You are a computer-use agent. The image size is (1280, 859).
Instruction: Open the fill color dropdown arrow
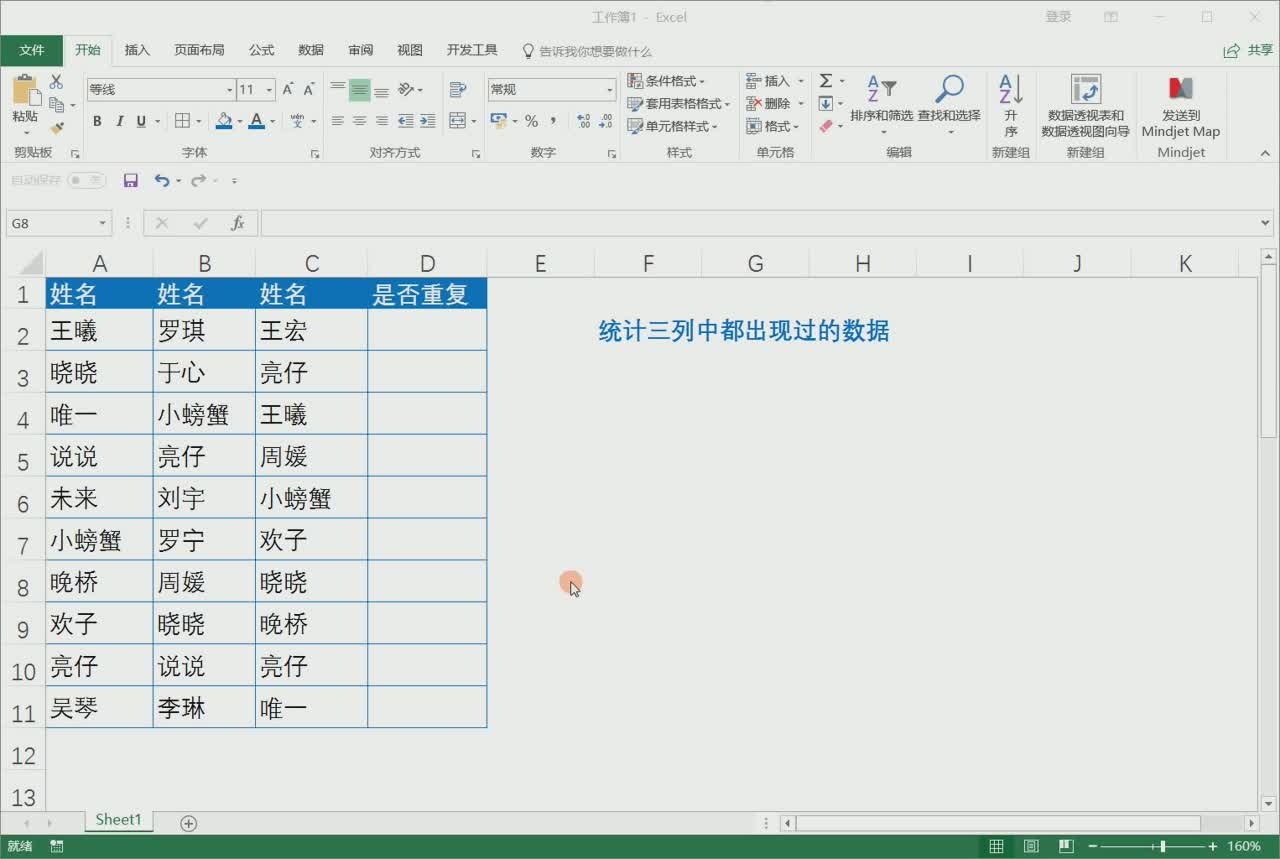click(240, 122)
